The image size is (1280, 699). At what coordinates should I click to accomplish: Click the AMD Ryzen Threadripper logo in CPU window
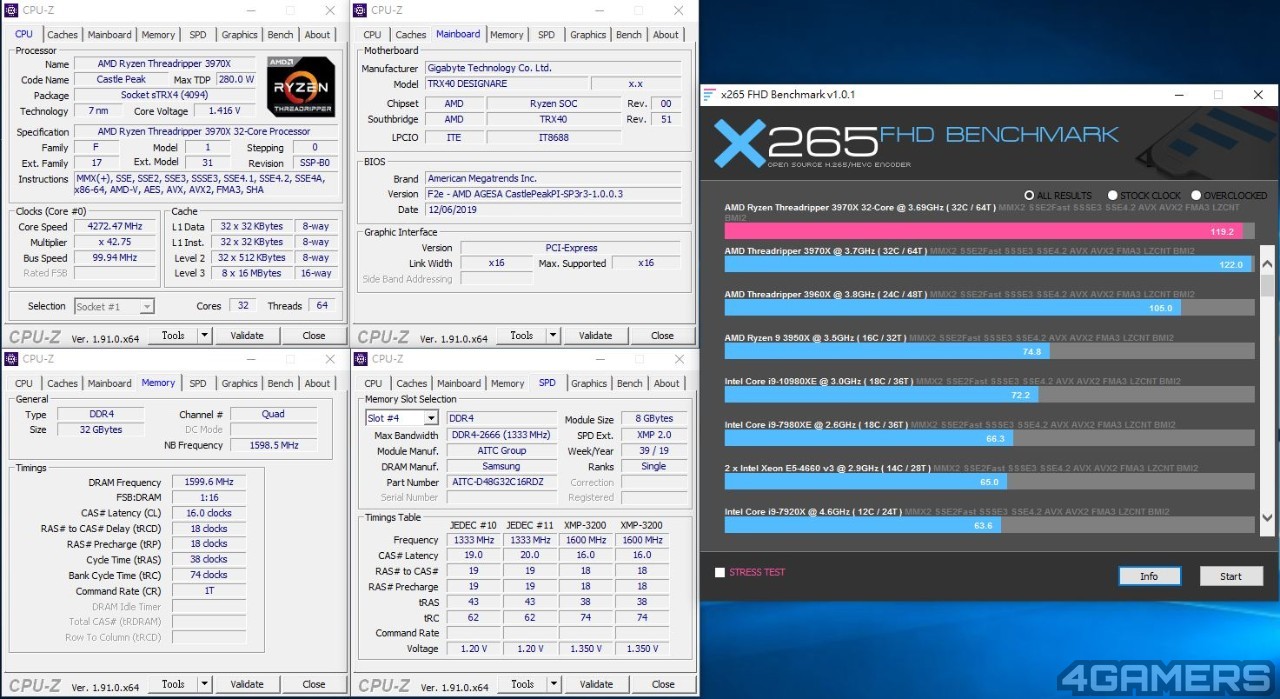click(x=301, y=88)
